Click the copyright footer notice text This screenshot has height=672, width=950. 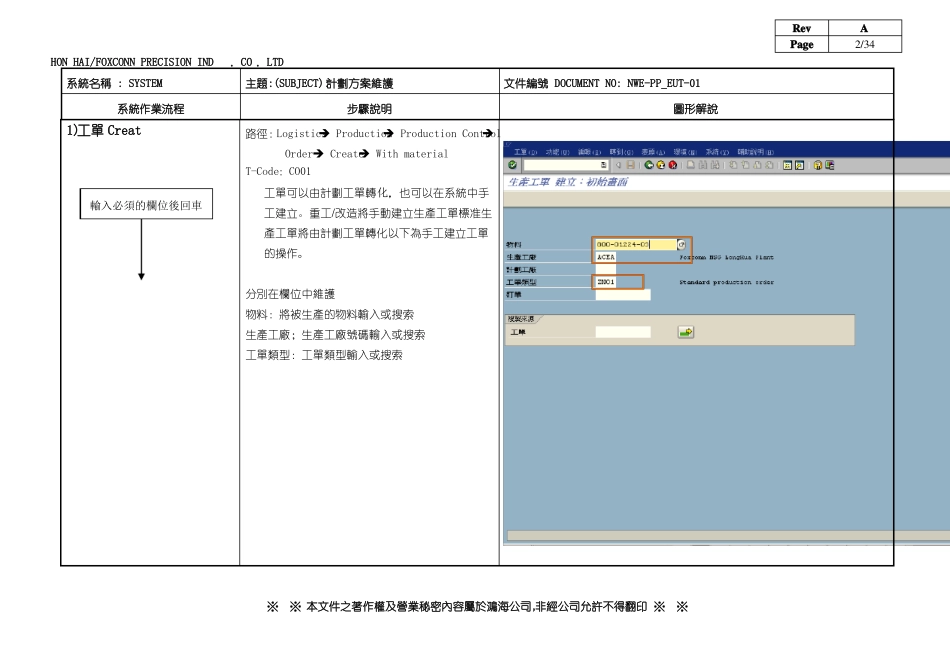[477, 607]
